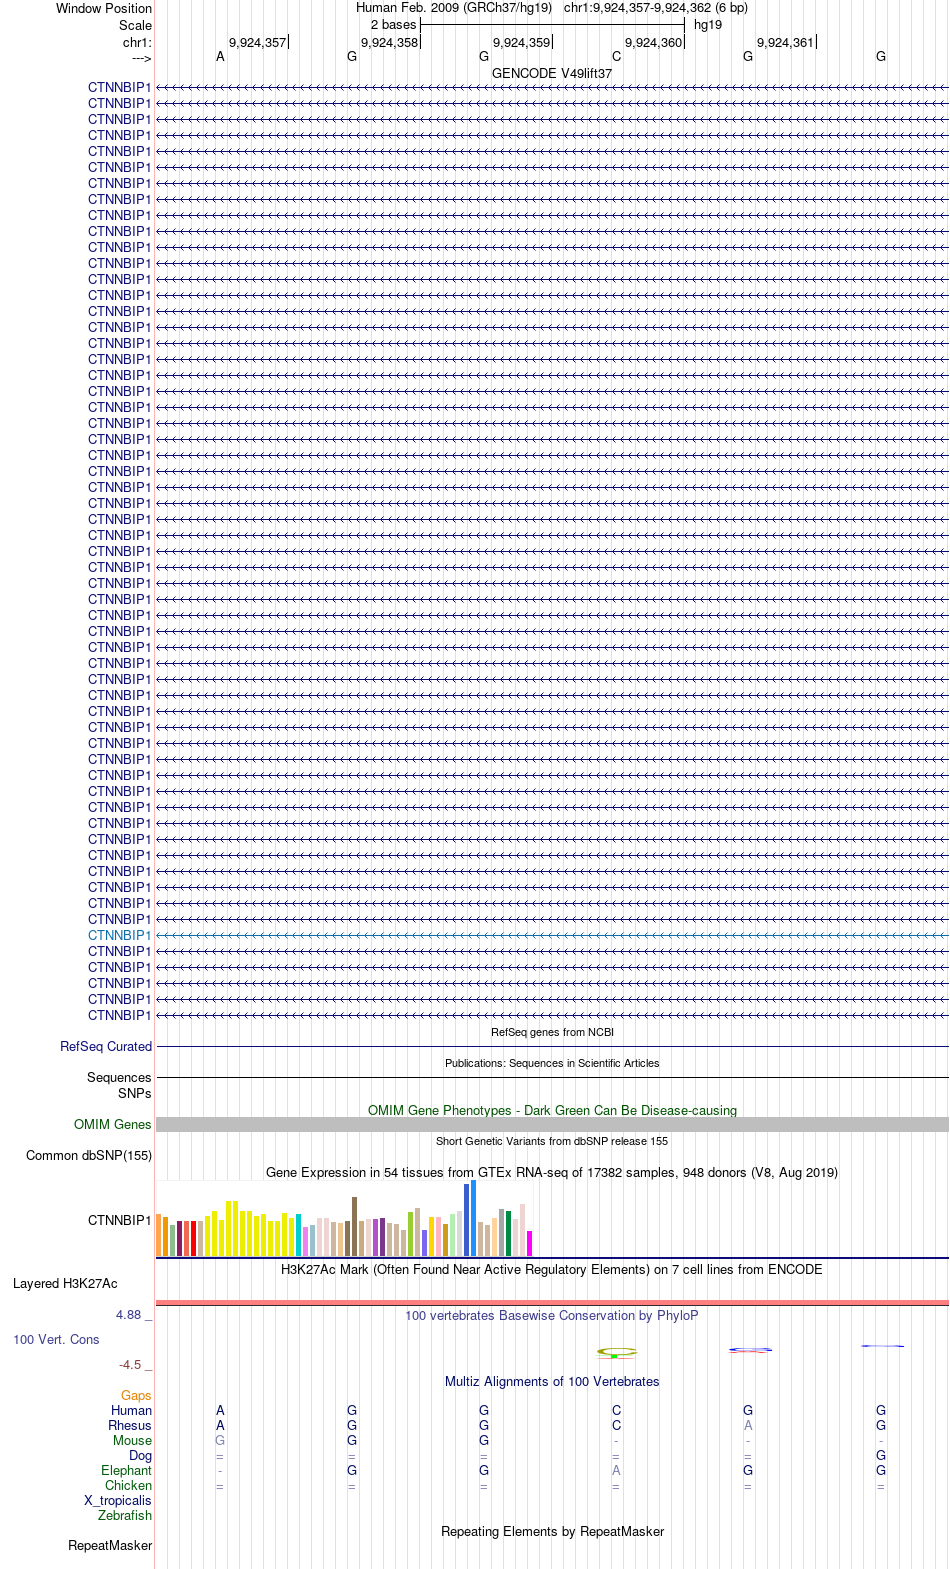950x1569 pixels.
Task: Click the SNPs track label
Action: 135,1093
